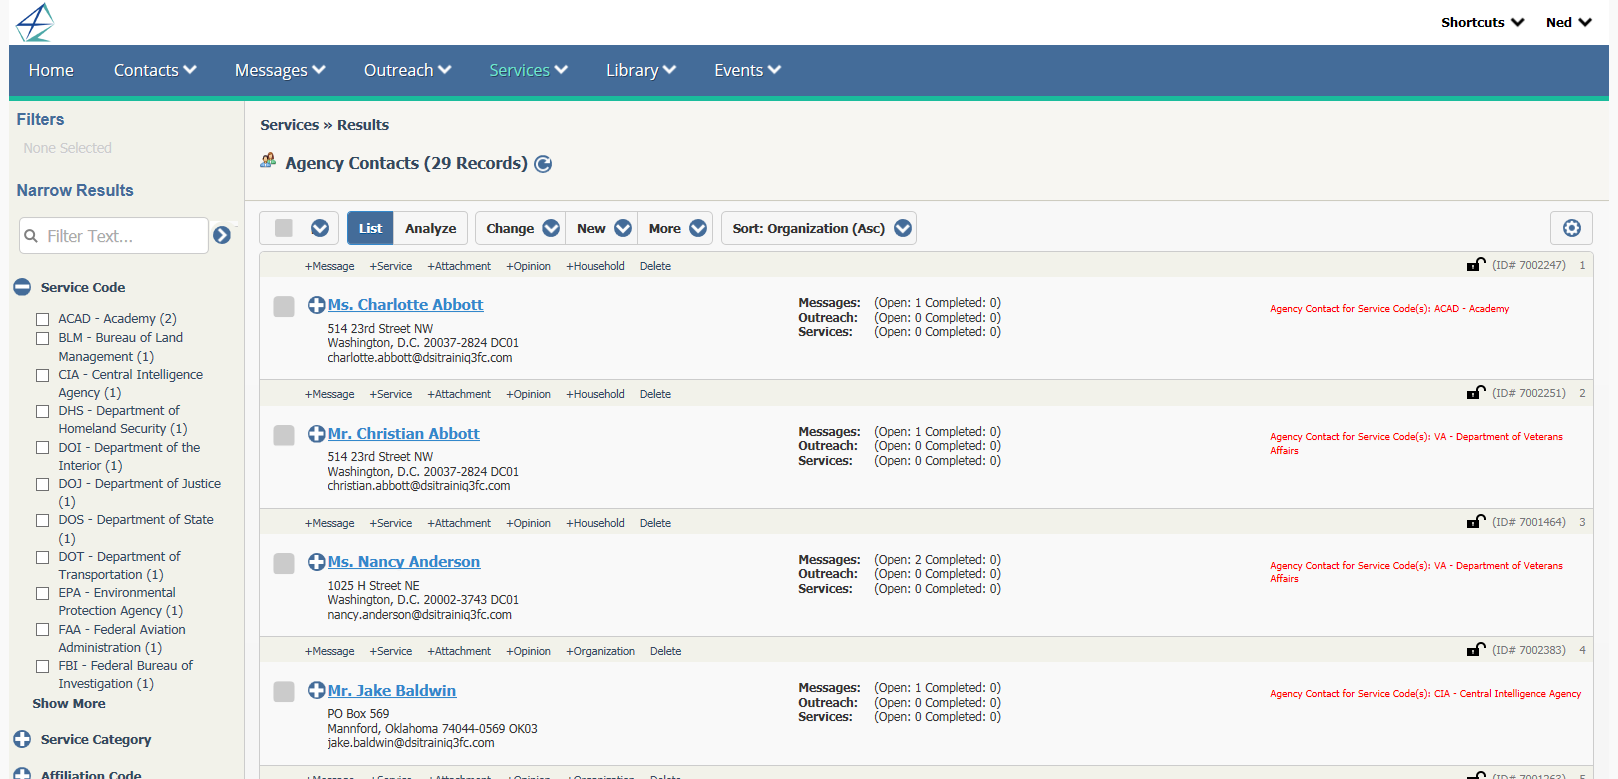The height and width of the screenshot is (779, 1618).
Task: Click the unlock icon for record ID 7001464
Action: (1475, 522)
